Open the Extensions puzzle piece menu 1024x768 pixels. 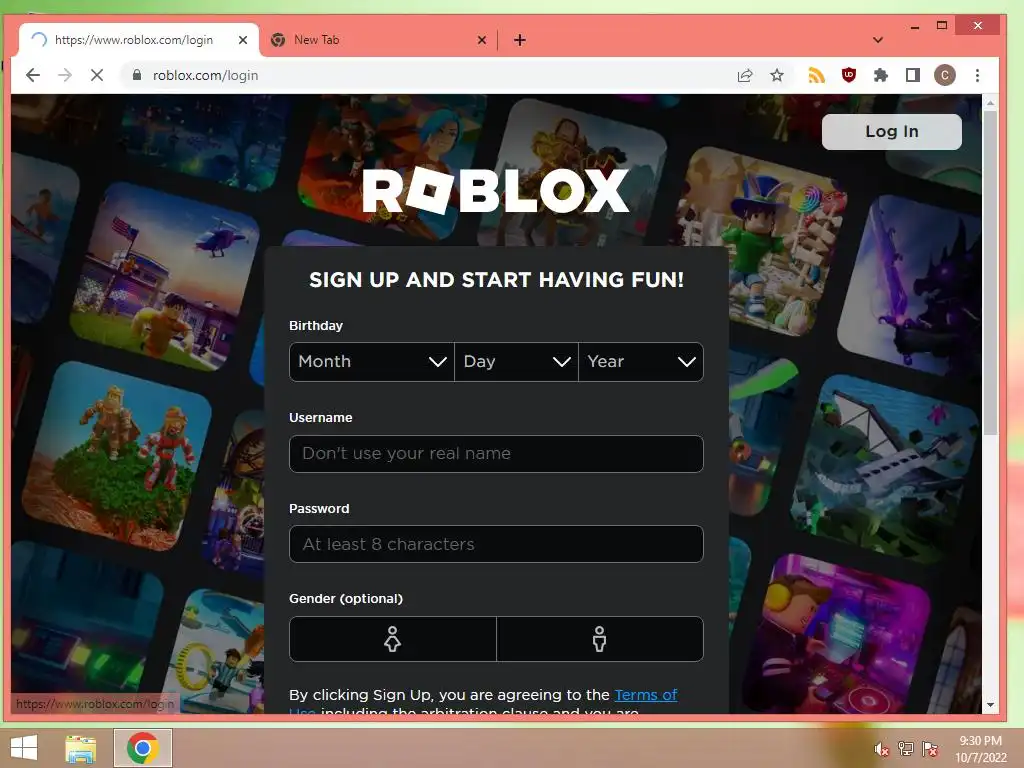click(880, 75)
